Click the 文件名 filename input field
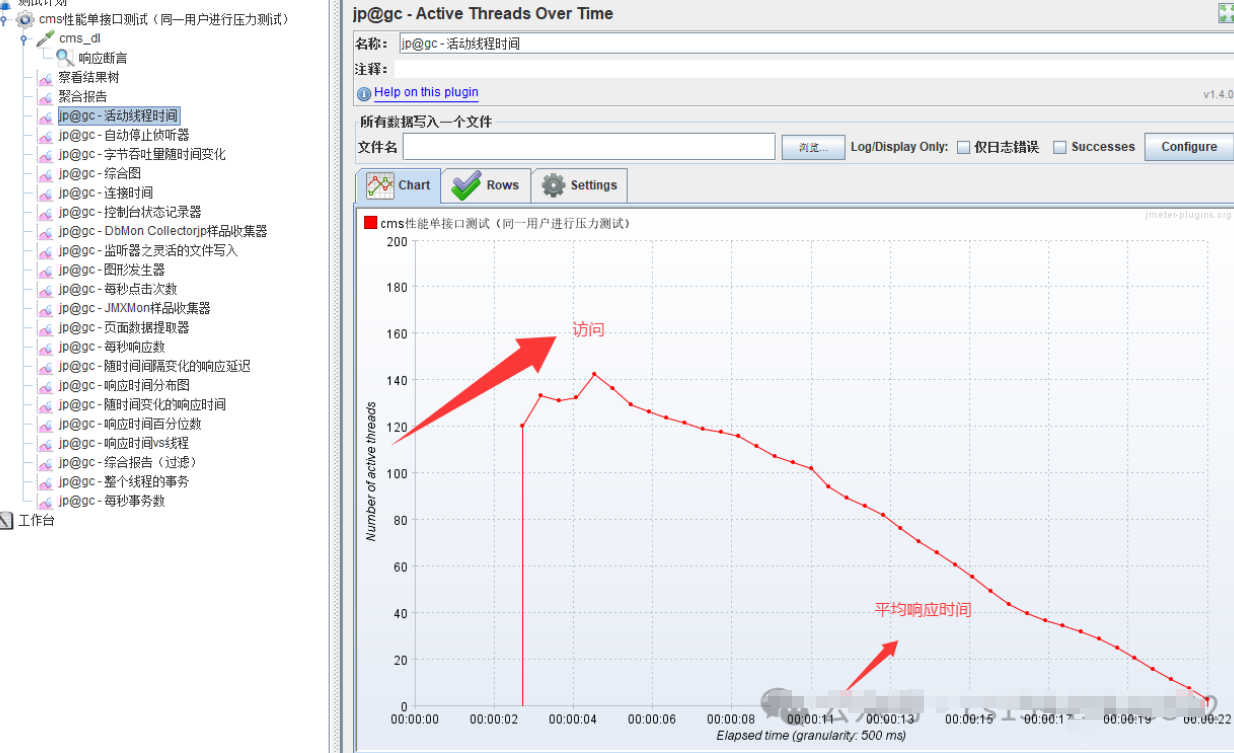This screenshot has height=753, width=1234. pos(589,147)
